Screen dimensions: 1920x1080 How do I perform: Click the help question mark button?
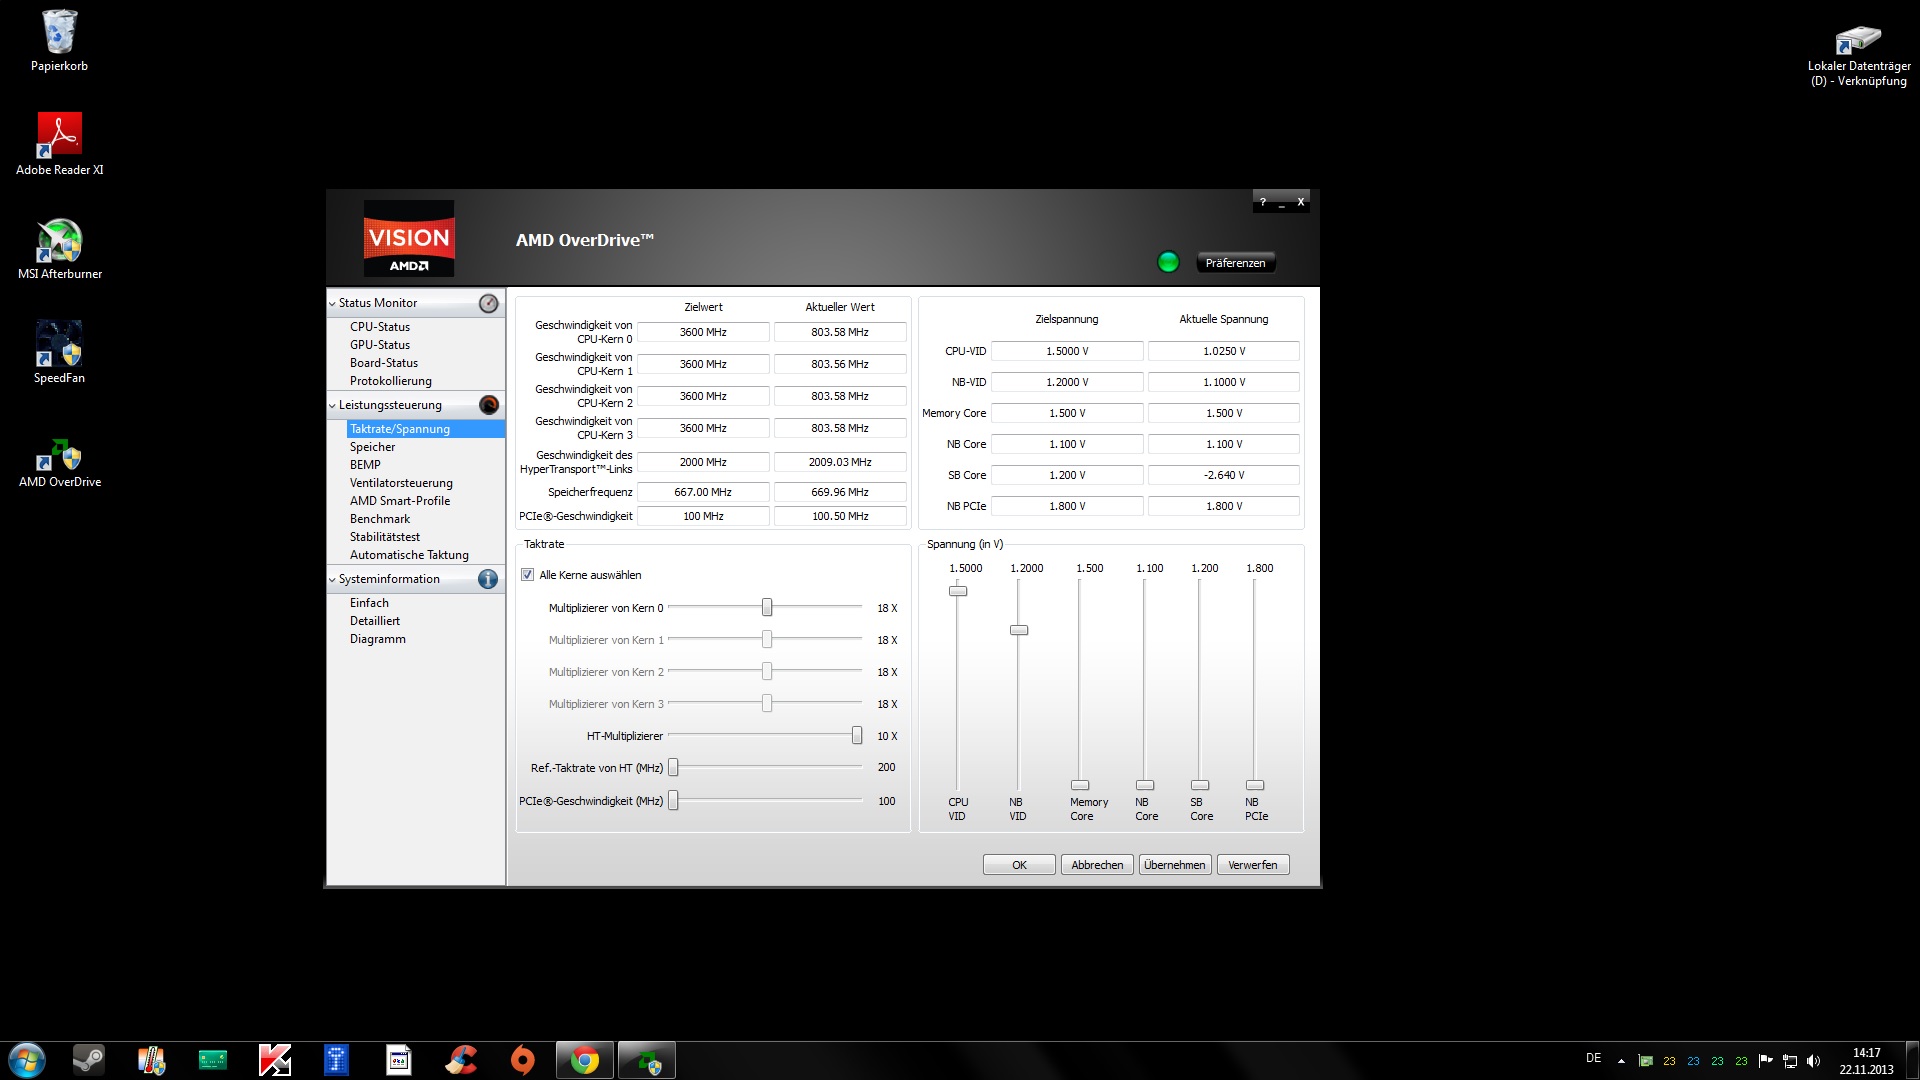[1262, 202]
